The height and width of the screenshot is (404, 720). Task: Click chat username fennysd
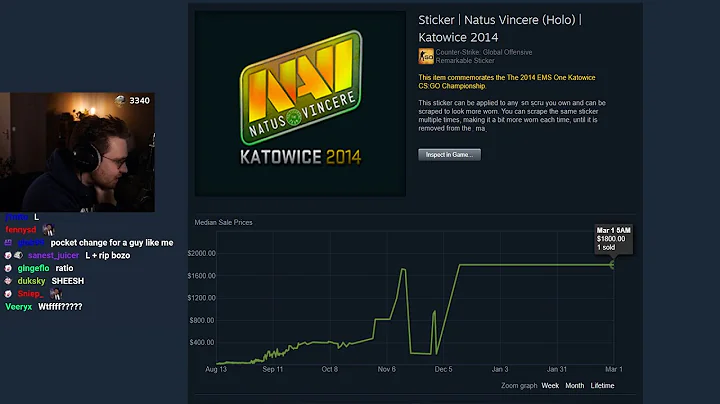21,230
